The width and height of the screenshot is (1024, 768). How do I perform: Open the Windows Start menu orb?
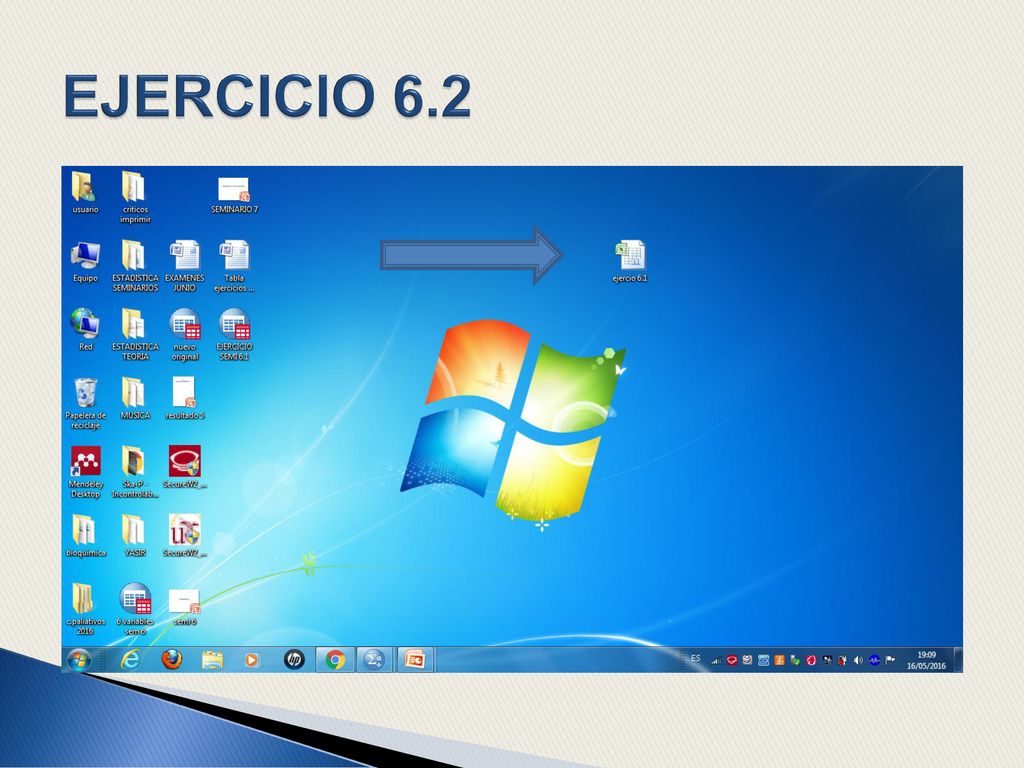coord(79,660)
